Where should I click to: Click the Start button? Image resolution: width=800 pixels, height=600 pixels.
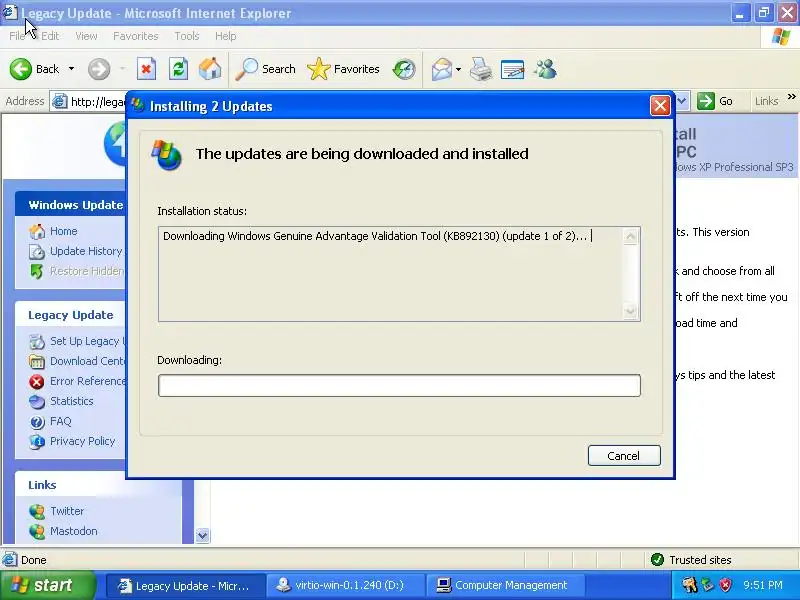[x=48, y=585]
